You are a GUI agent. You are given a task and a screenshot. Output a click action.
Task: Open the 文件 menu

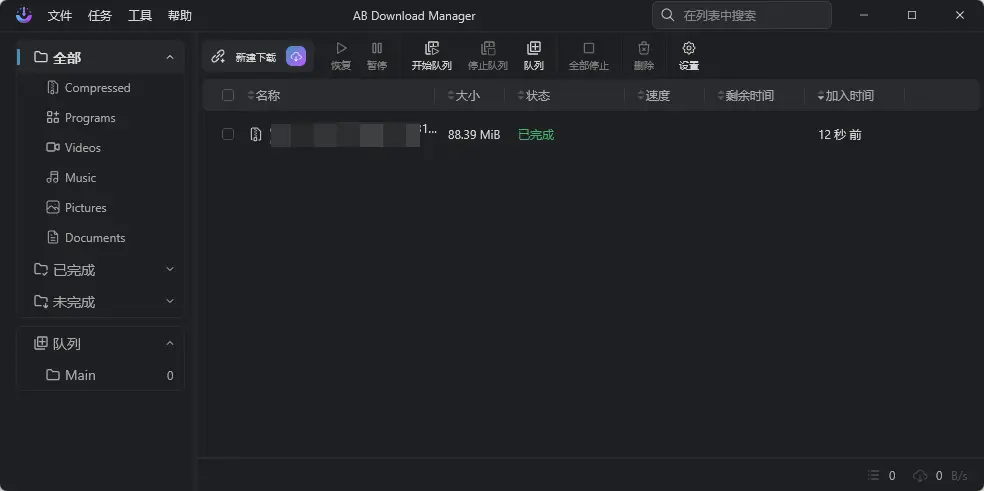60,16
